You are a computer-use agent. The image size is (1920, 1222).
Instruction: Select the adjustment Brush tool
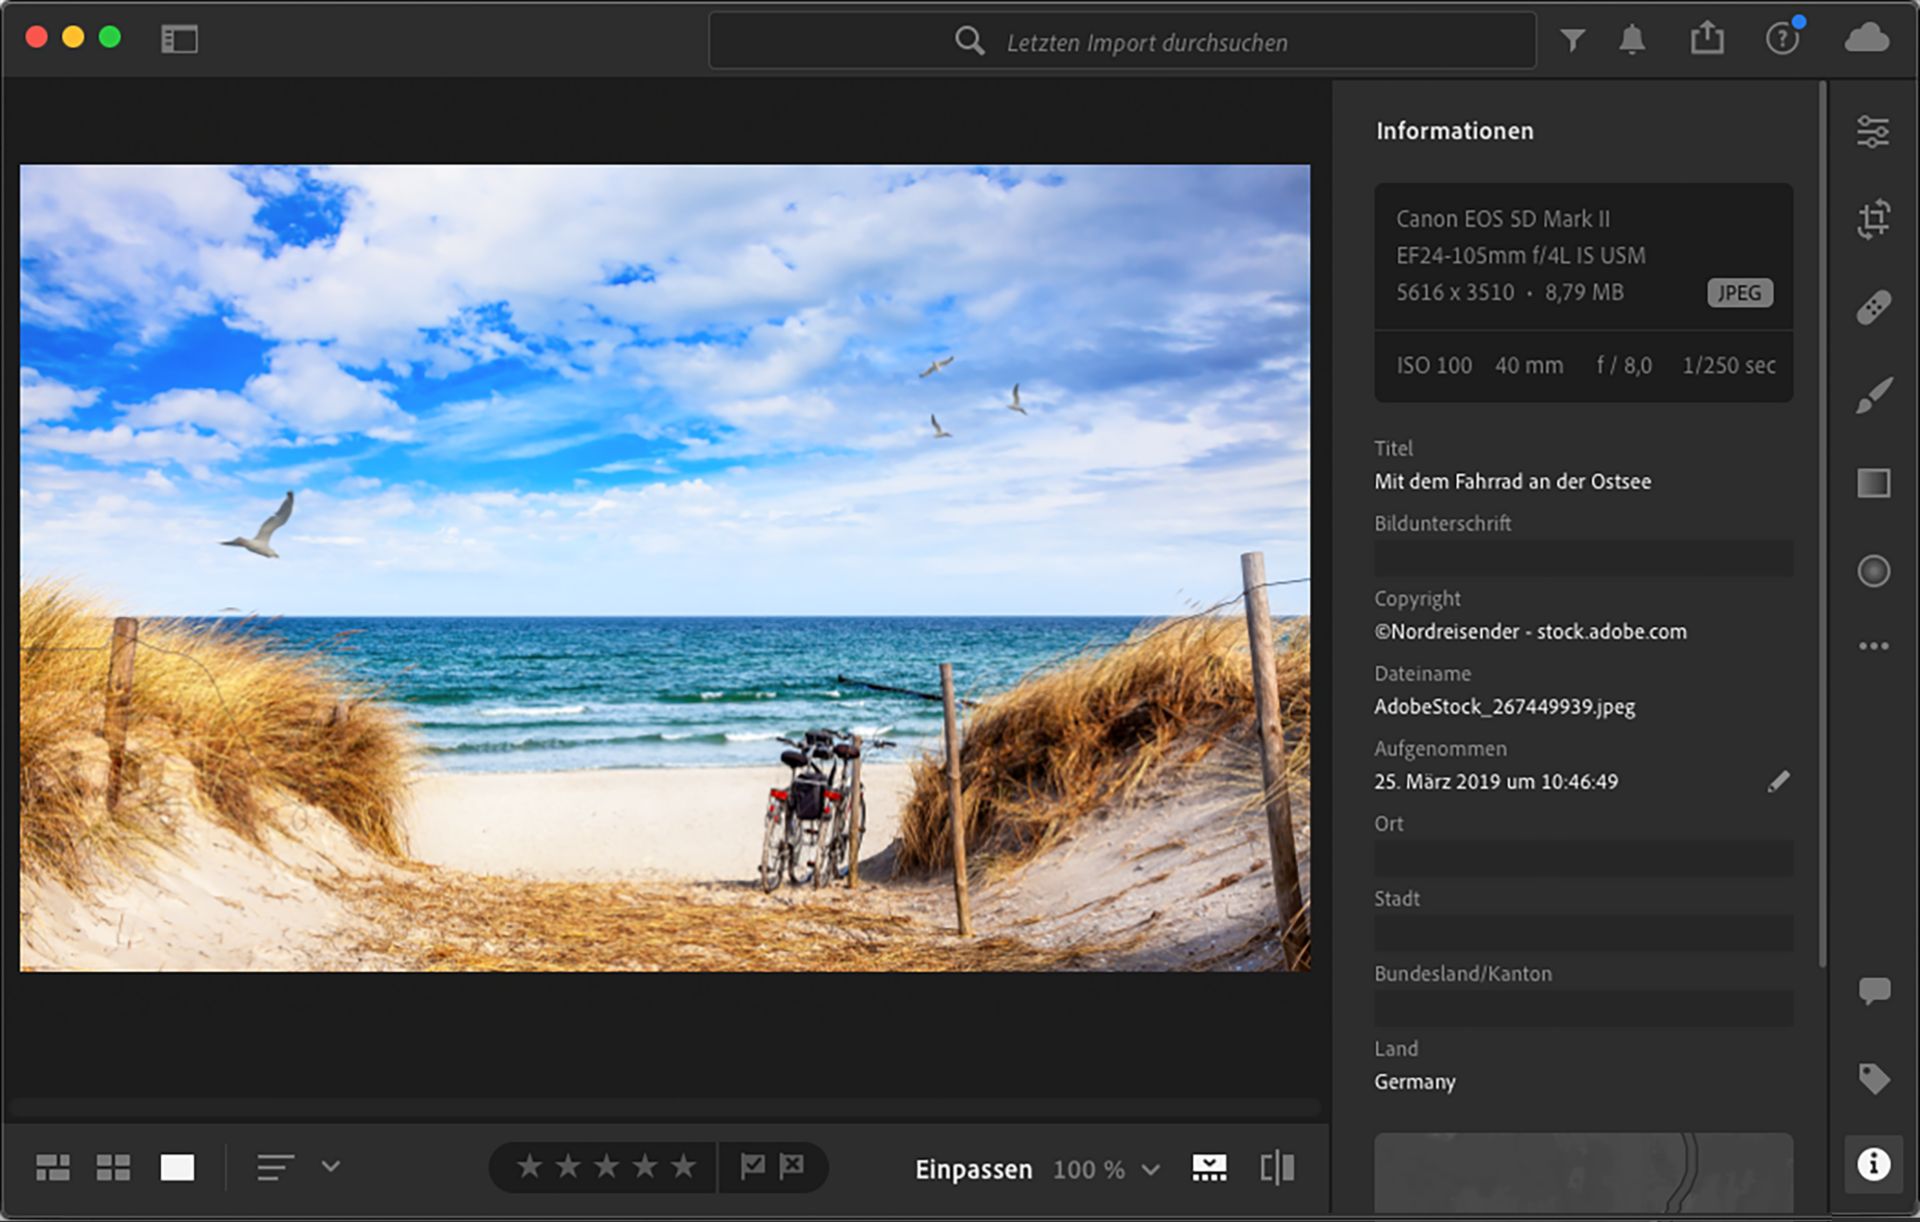coord(1872,396)
